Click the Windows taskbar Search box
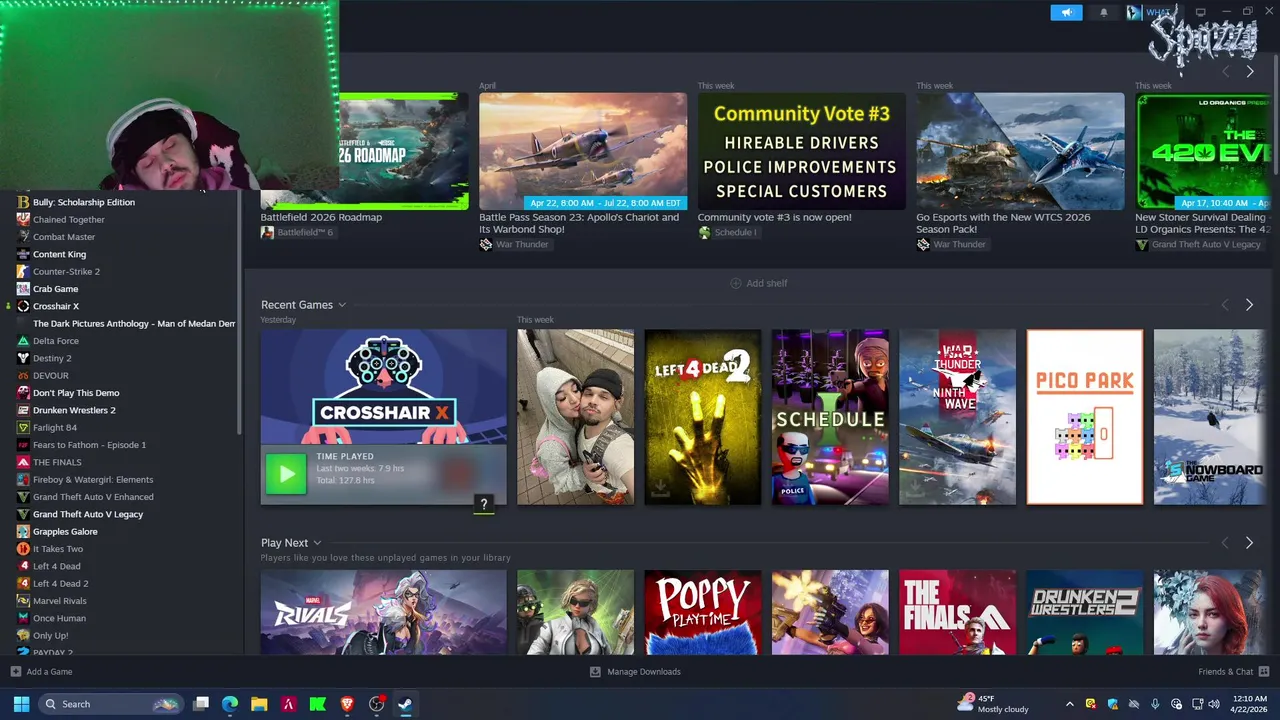The width and height of the screenshot is (1280, 720). pos(111,704)
